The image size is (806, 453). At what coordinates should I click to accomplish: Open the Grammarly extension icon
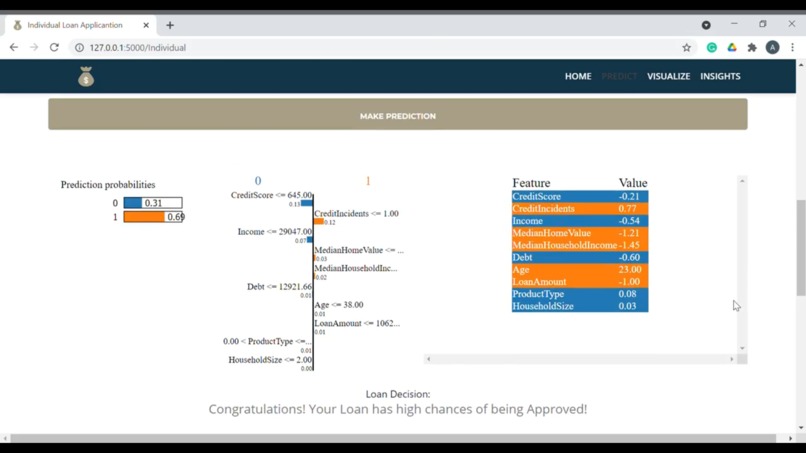(711, 47)
